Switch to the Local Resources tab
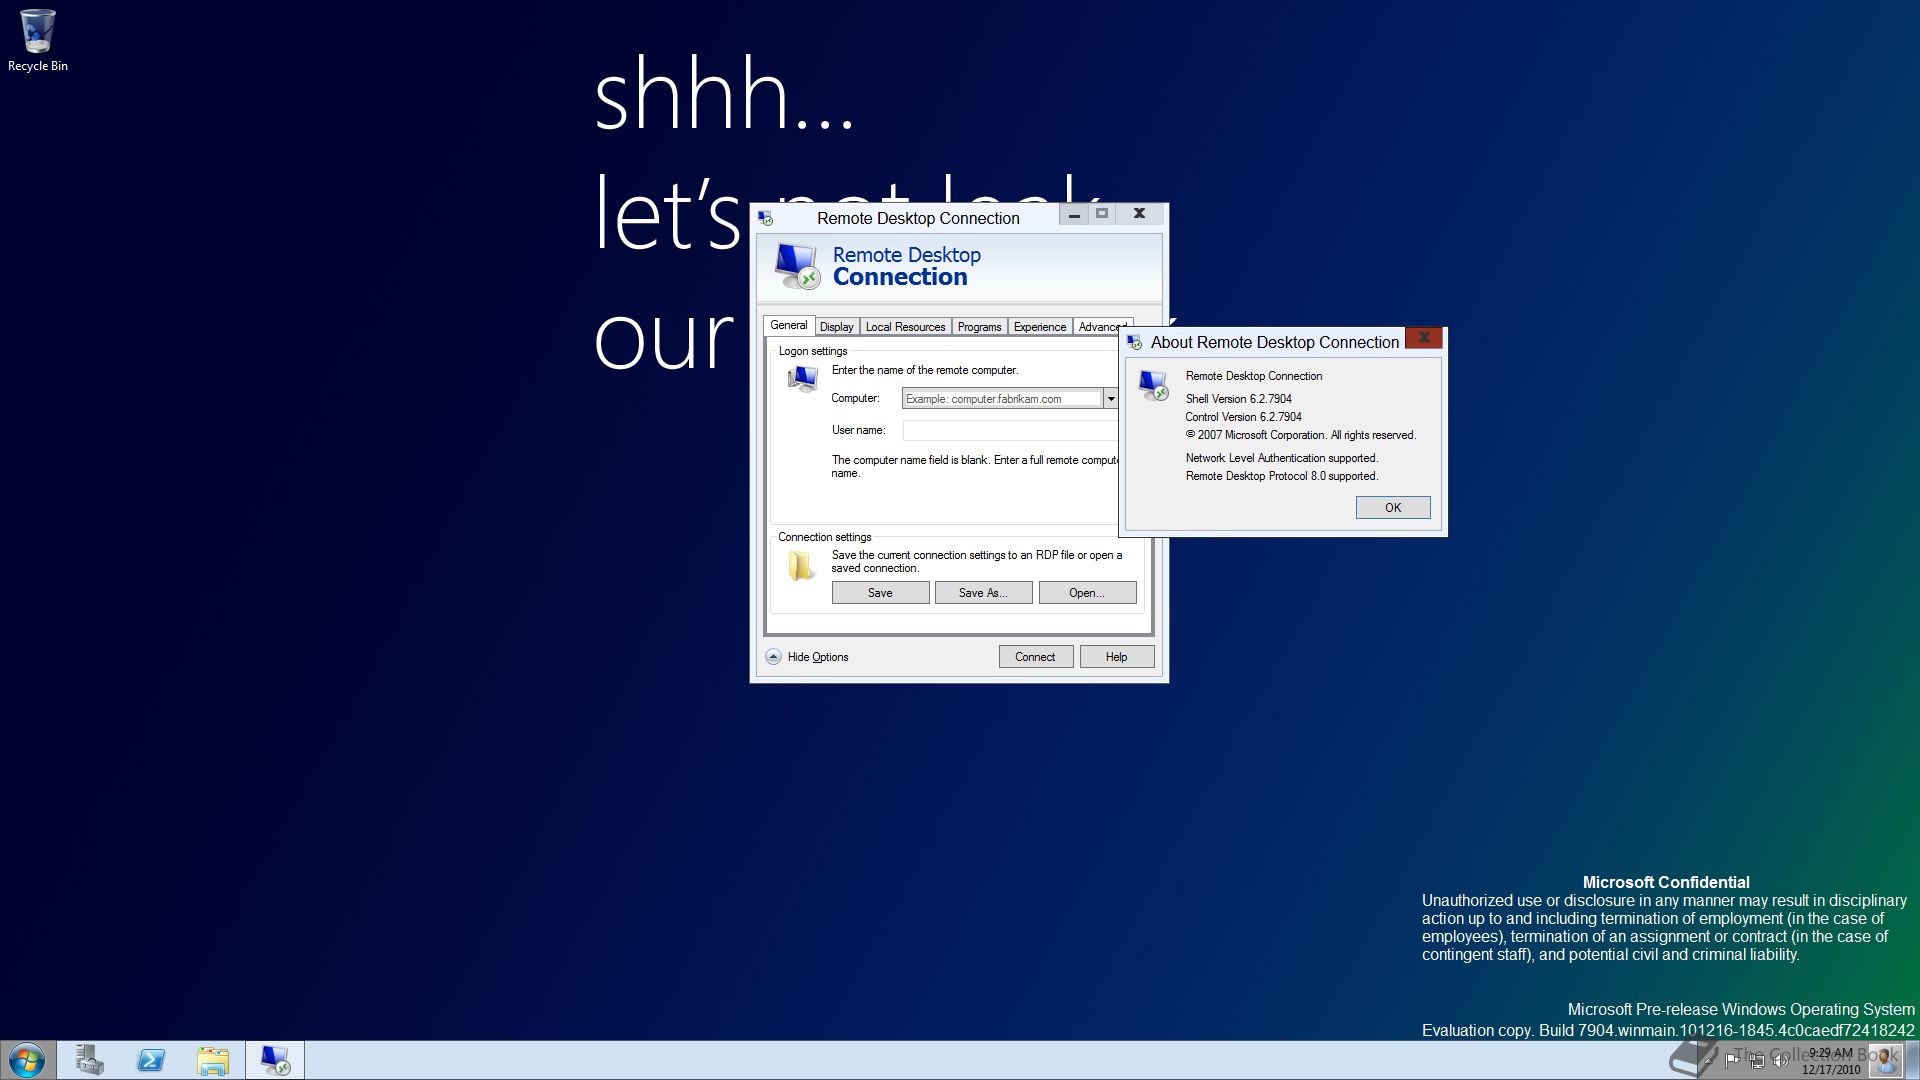 point(905,327)
